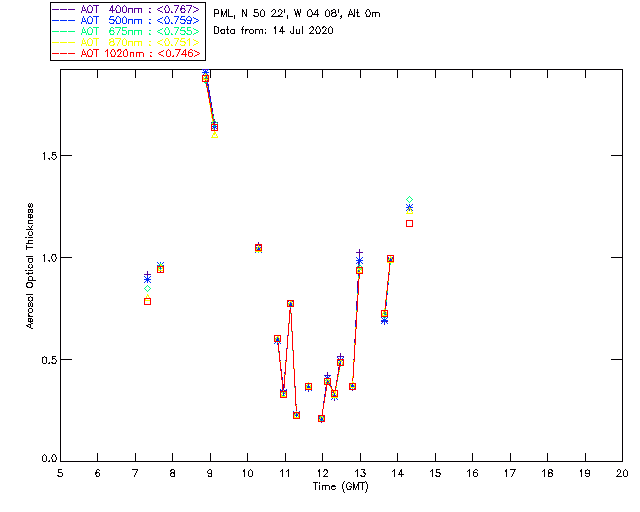Click the isolated red square marker after 14 GMT
The height and width of the screenshot is (512, 640).
coord(409,224)
